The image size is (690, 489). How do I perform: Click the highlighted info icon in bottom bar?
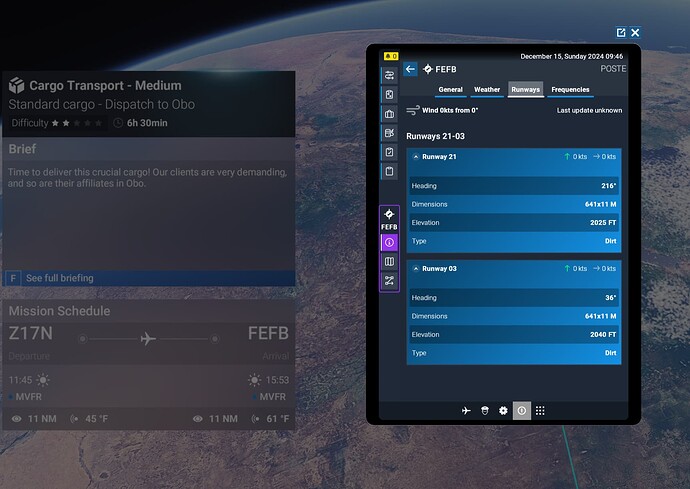pyautogui.click(x=521, y=411)
